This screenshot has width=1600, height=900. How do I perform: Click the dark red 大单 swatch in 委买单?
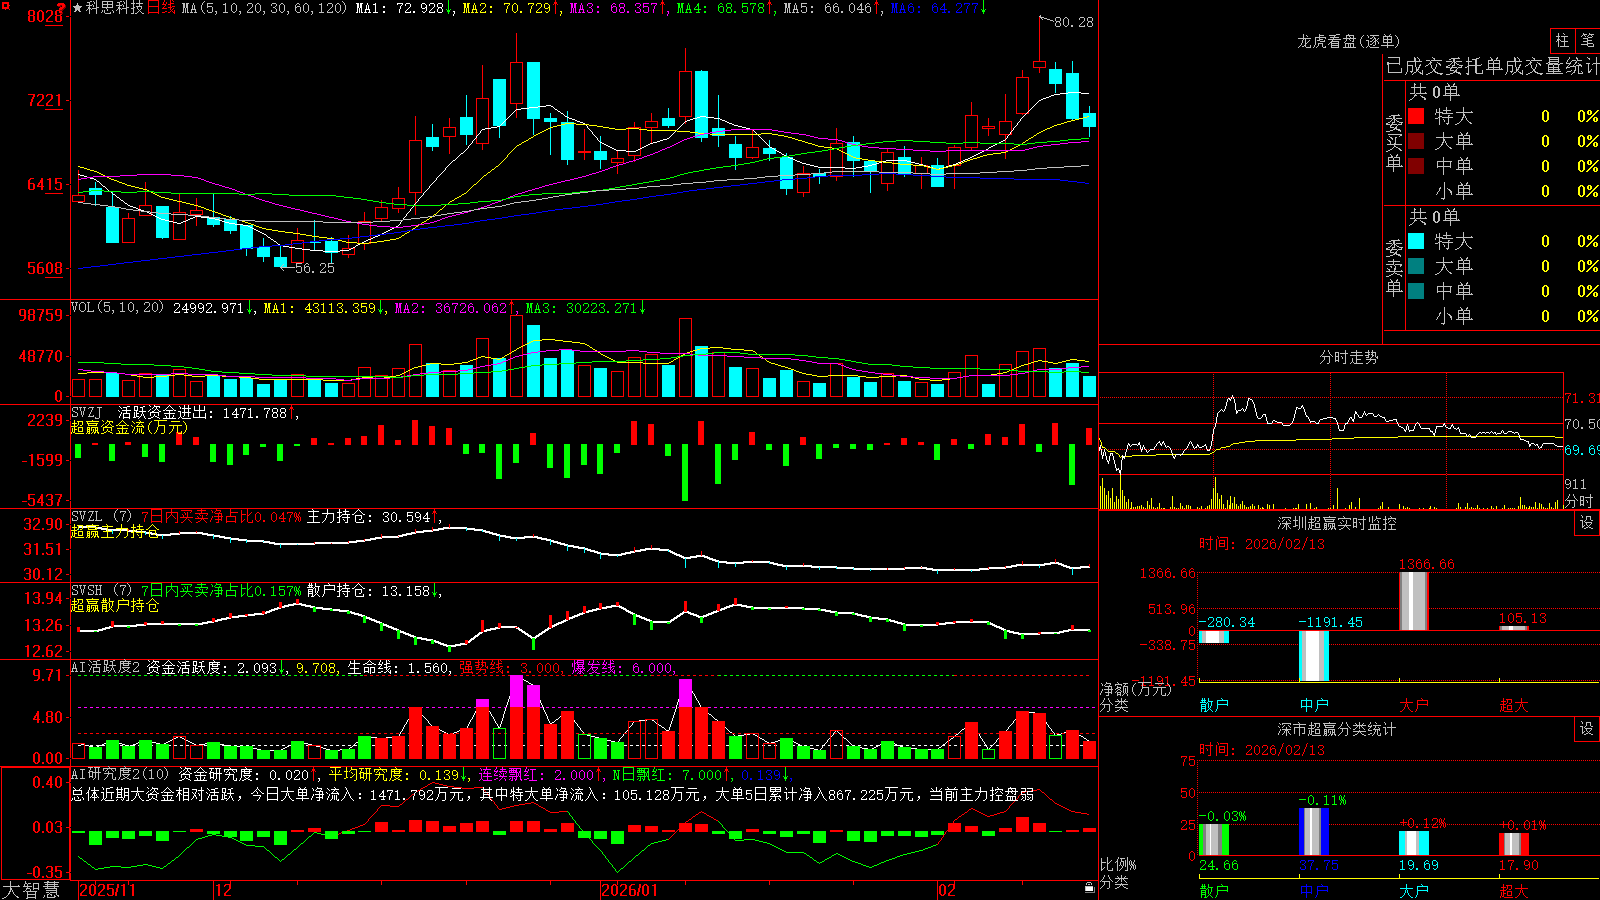(1416, 141)
